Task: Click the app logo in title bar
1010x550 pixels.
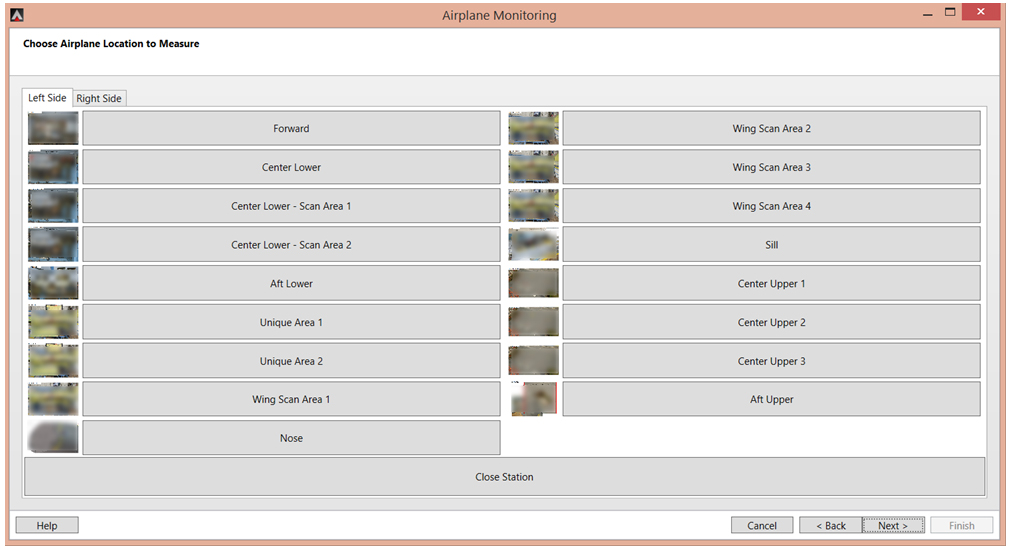Action: (x=17, y=15)
